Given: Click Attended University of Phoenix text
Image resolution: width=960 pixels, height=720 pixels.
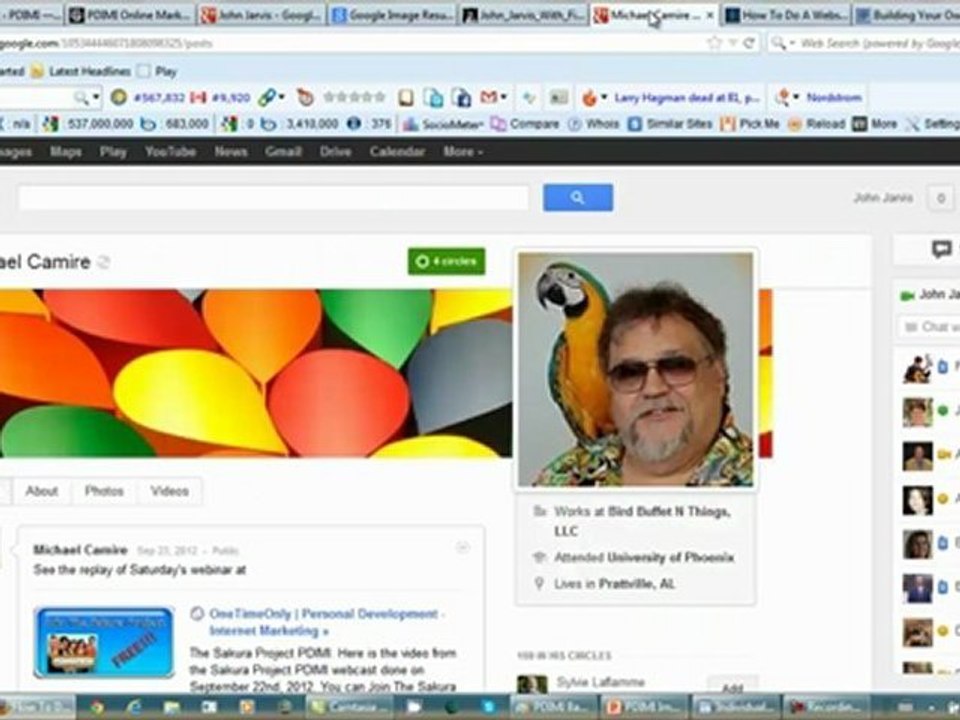Looking at the screenshot, I should (644, 557).
